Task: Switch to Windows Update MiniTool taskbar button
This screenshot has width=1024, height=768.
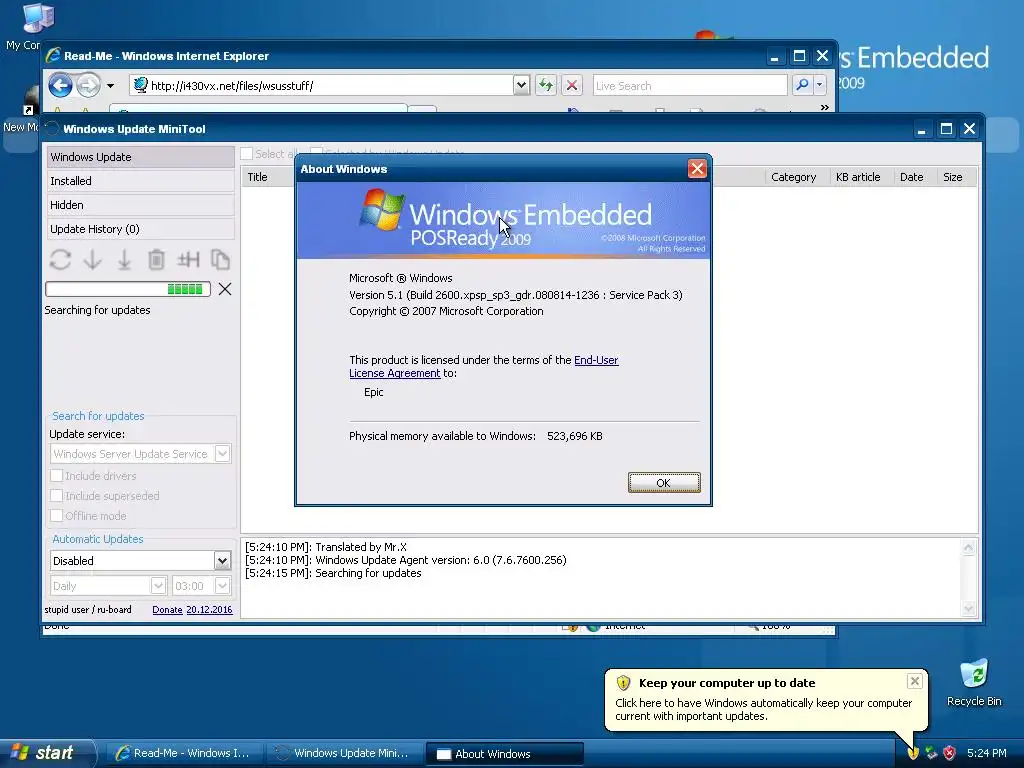Action: click(x=343, y=753)
